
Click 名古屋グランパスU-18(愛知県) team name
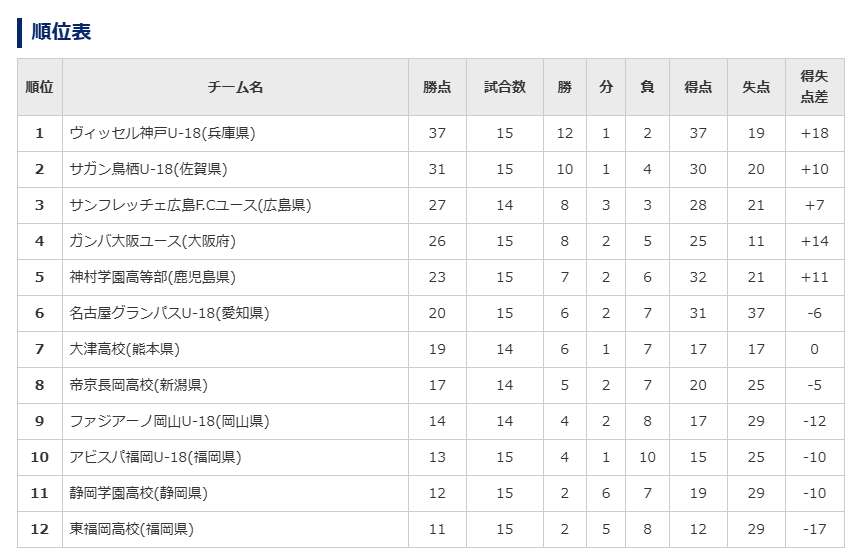(x=169, y=313)
